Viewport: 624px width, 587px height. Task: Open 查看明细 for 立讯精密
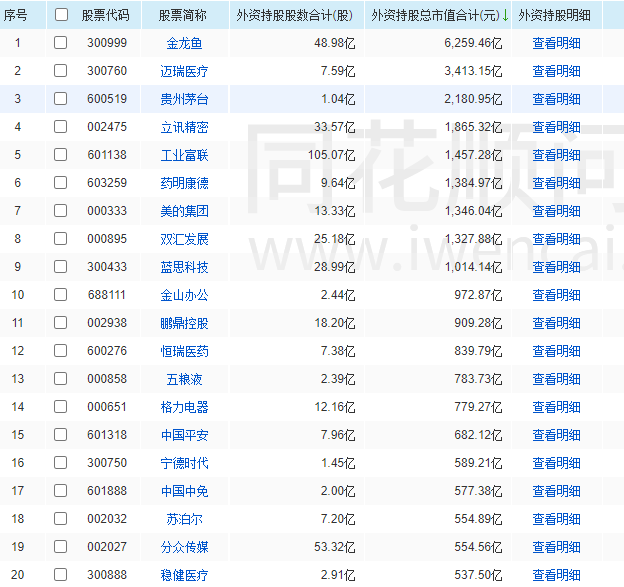pyautogui.click(x=556, y=127)
